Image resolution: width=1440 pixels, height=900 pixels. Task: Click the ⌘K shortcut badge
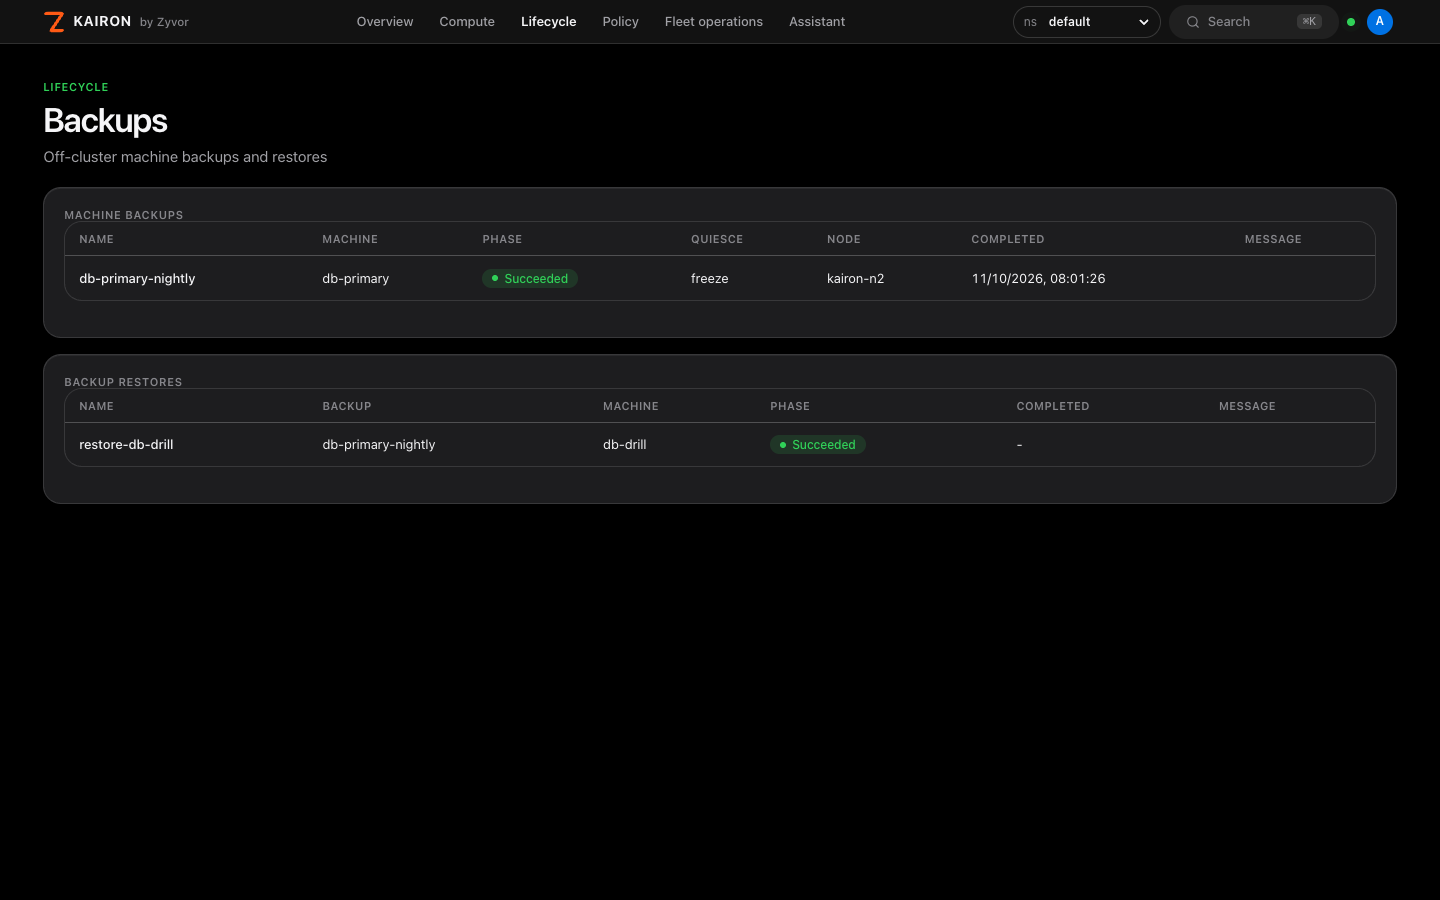[1309, 22]
